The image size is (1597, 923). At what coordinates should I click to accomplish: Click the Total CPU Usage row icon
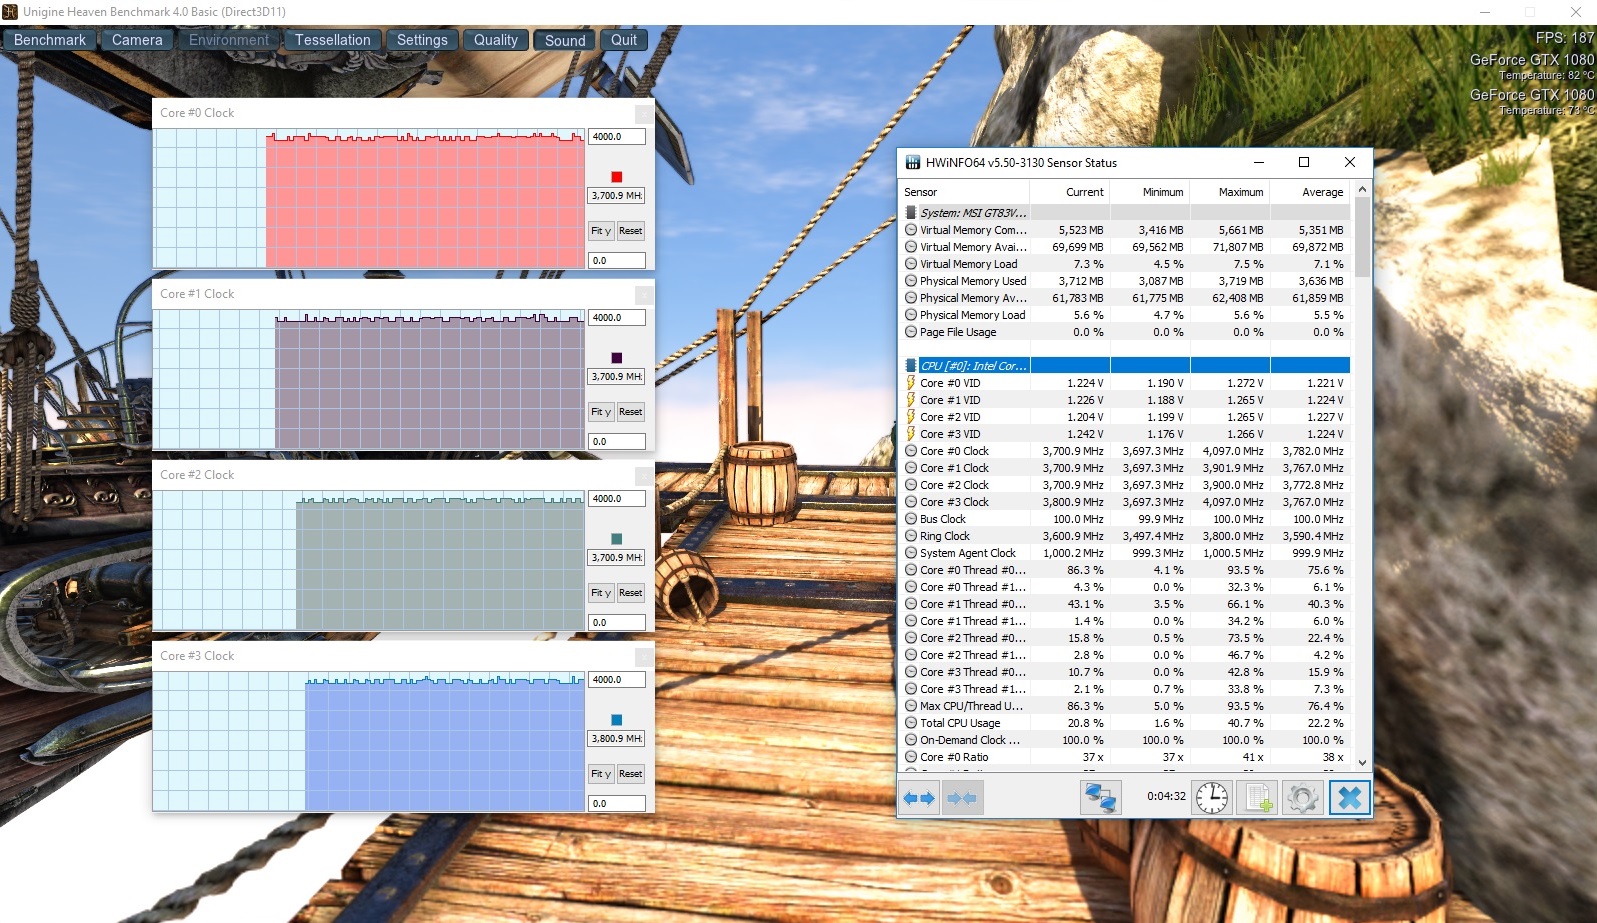[911, 723]
